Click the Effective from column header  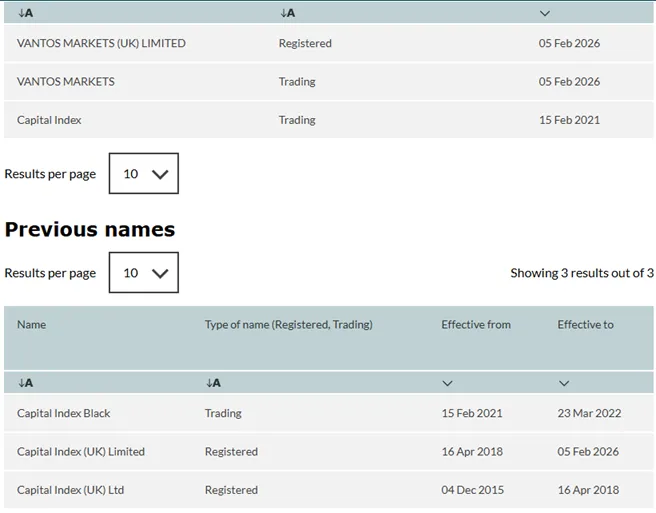[x=476, y=324]
